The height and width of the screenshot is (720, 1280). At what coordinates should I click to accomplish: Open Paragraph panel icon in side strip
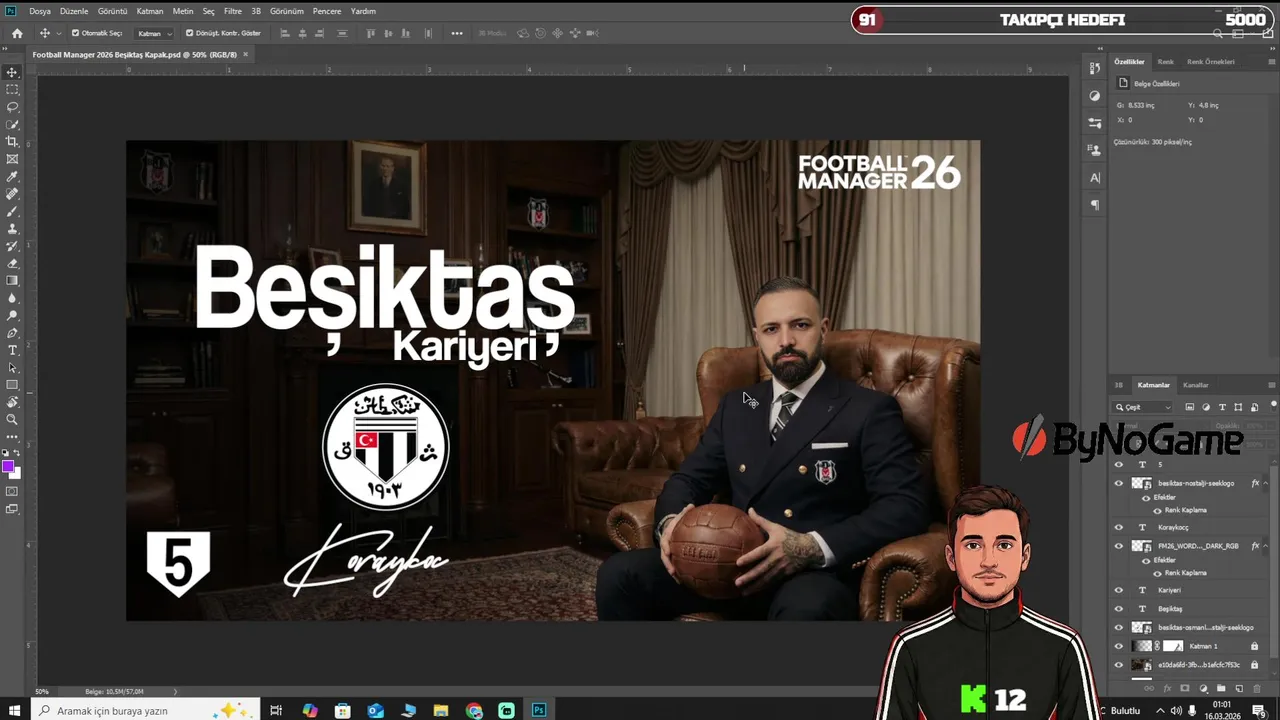click(1095, 205)
